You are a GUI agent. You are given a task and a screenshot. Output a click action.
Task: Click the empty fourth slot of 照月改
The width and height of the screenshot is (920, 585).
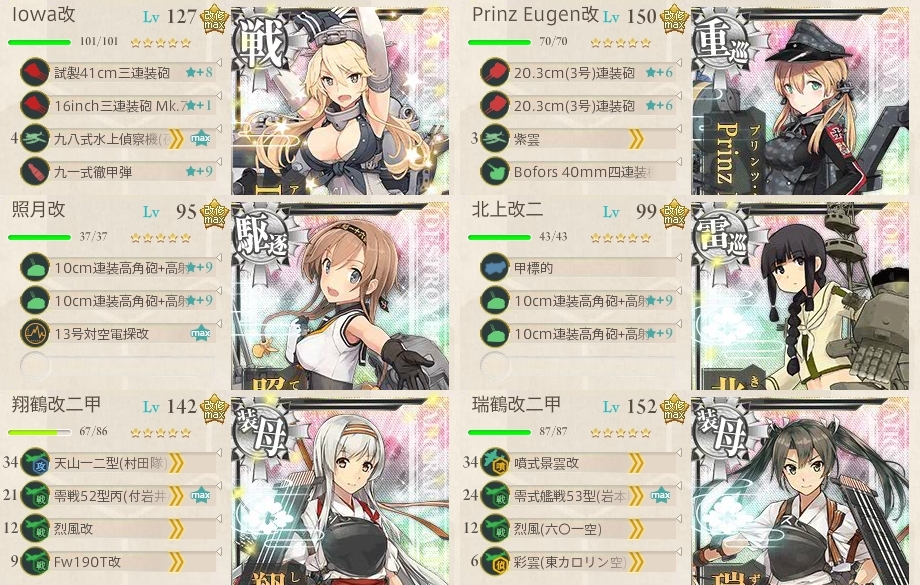[x=117, y=366]
